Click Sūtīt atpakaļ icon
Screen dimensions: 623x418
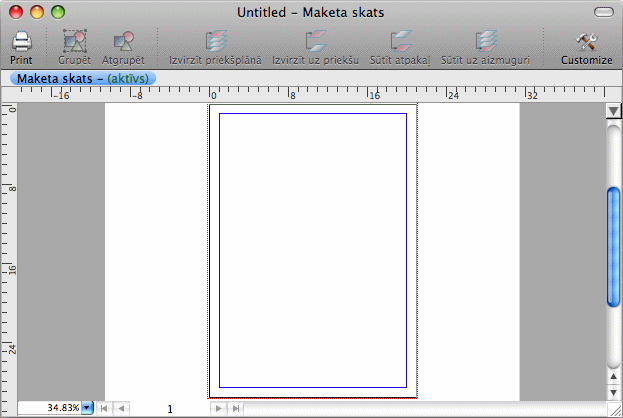400,41
